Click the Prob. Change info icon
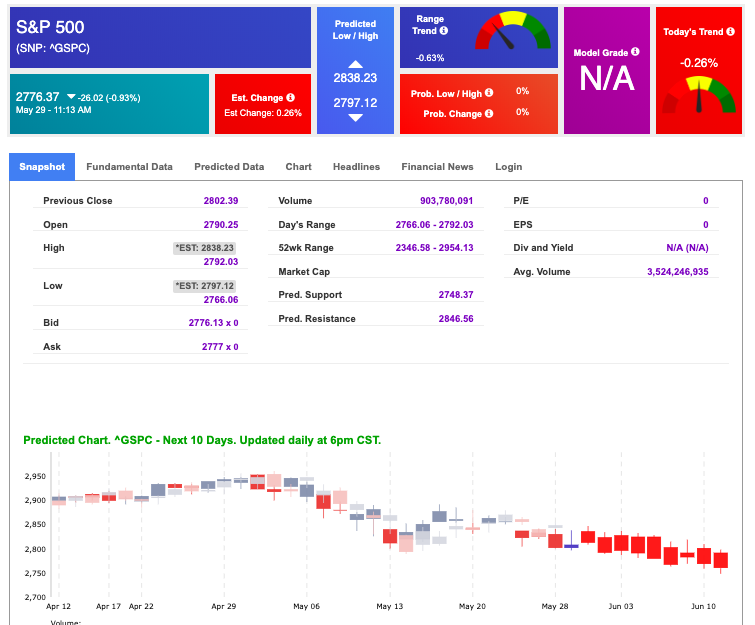 point(489,113)
